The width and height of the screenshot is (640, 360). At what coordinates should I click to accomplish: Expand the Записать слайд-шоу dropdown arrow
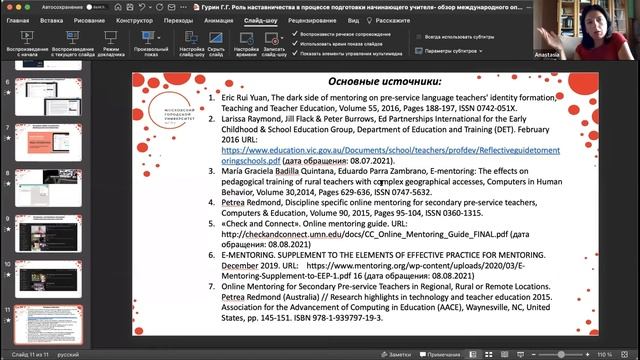pos(282,38)
